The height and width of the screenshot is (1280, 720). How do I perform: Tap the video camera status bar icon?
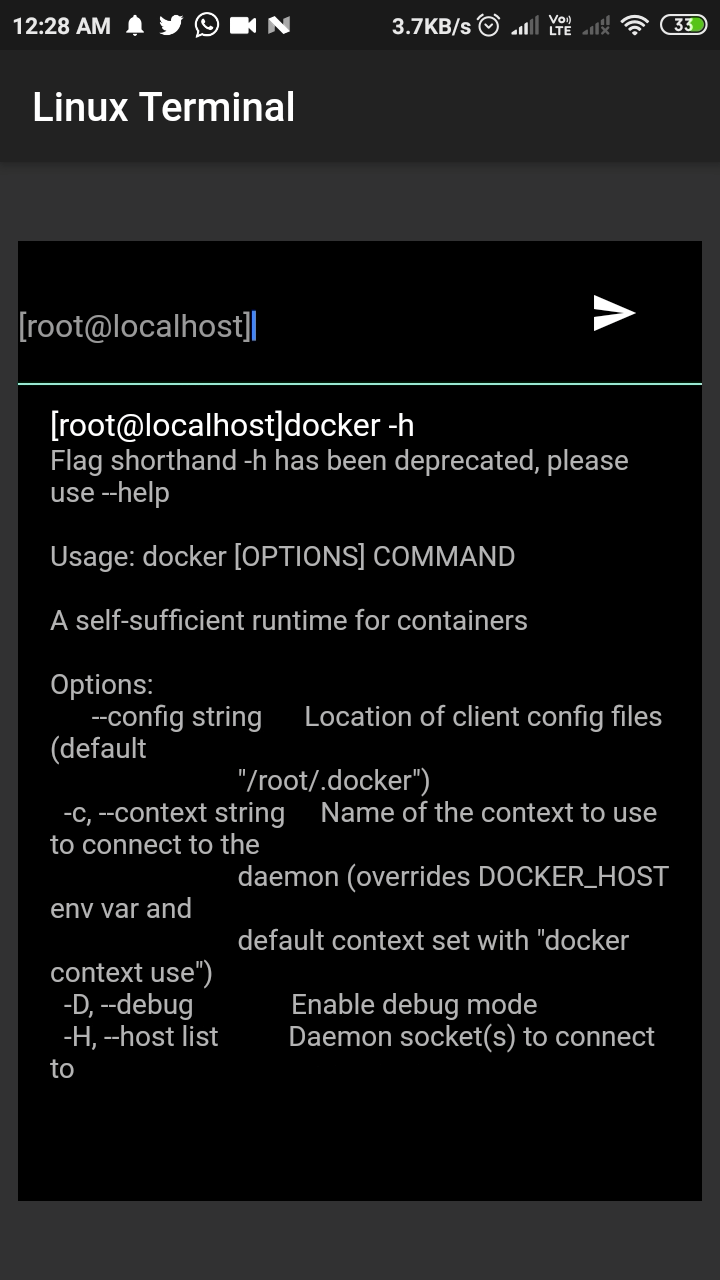(x=241, y=25)
